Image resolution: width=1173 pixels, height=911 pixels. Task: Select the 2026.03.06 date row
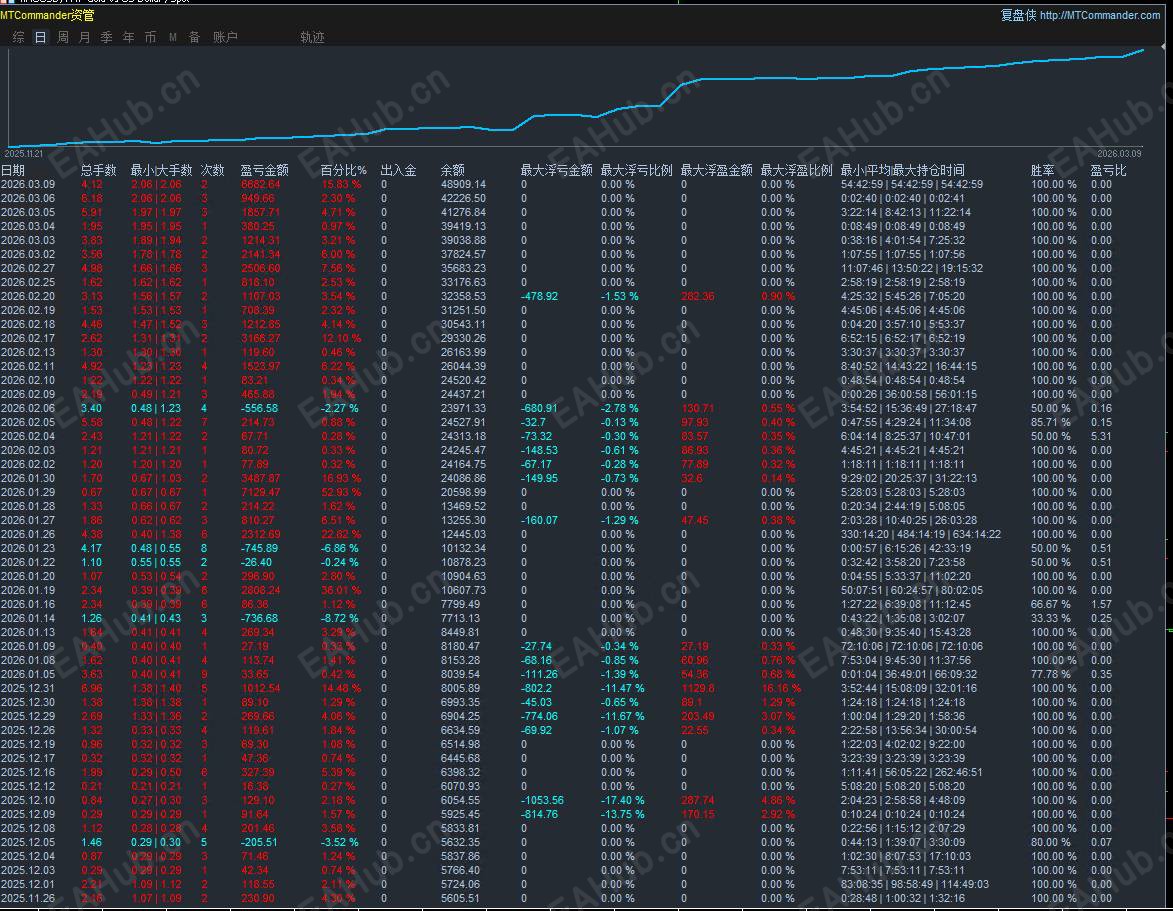(28, 198)
